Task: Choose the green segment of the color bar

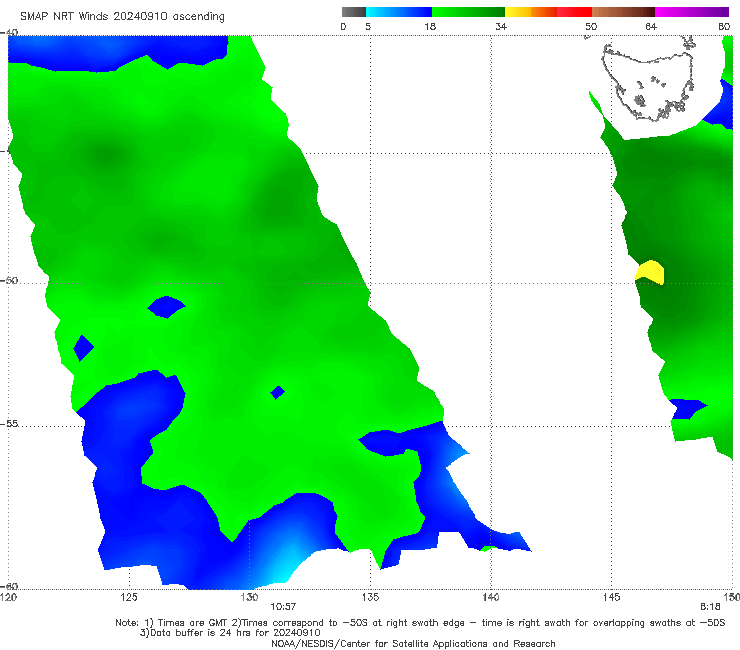Action: (468, 12)
